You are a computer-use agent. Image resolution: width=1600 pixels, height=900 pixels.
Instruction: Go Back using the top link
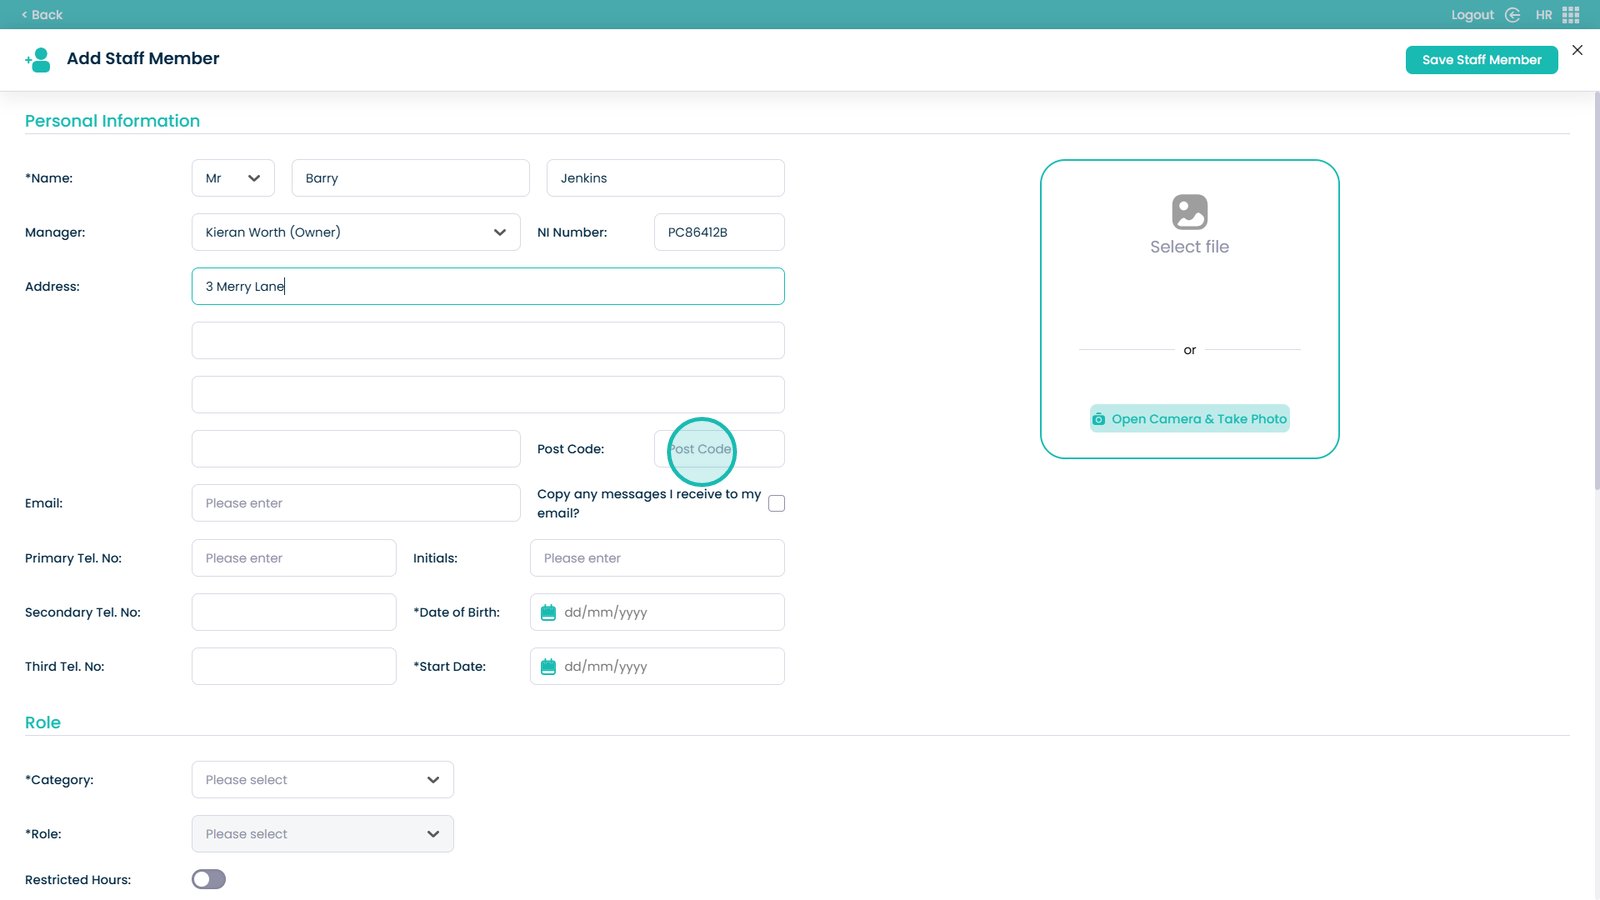point(42,15)
